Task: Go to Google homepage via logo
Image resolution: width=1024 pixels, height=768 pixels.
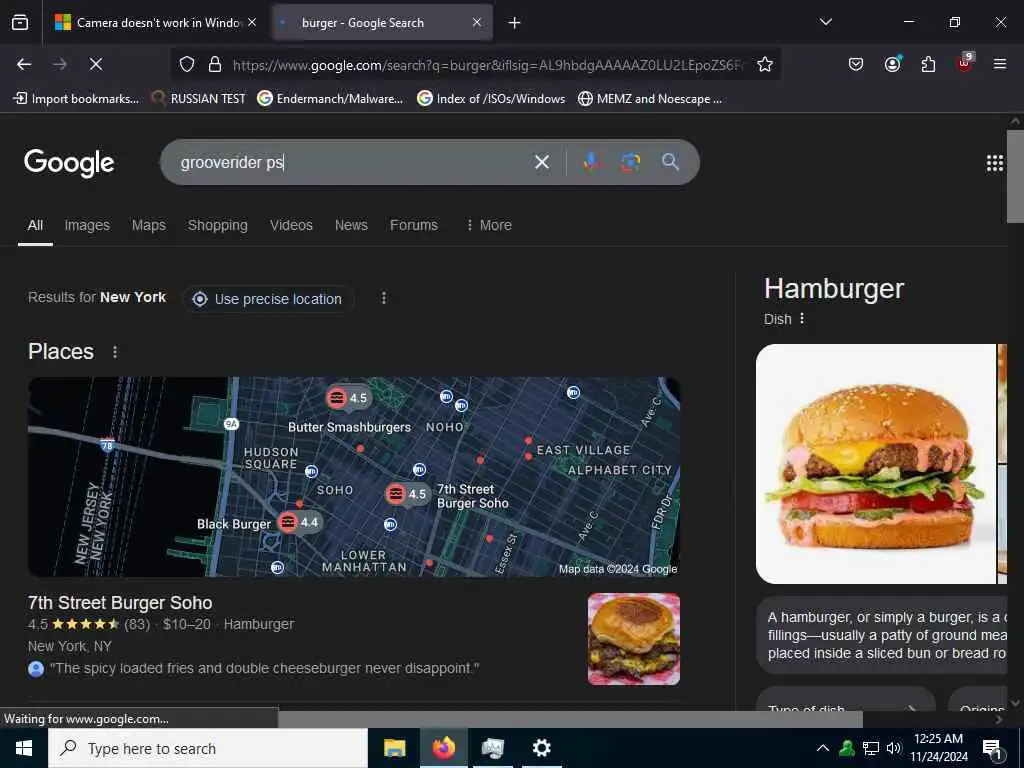Action: 69,163
